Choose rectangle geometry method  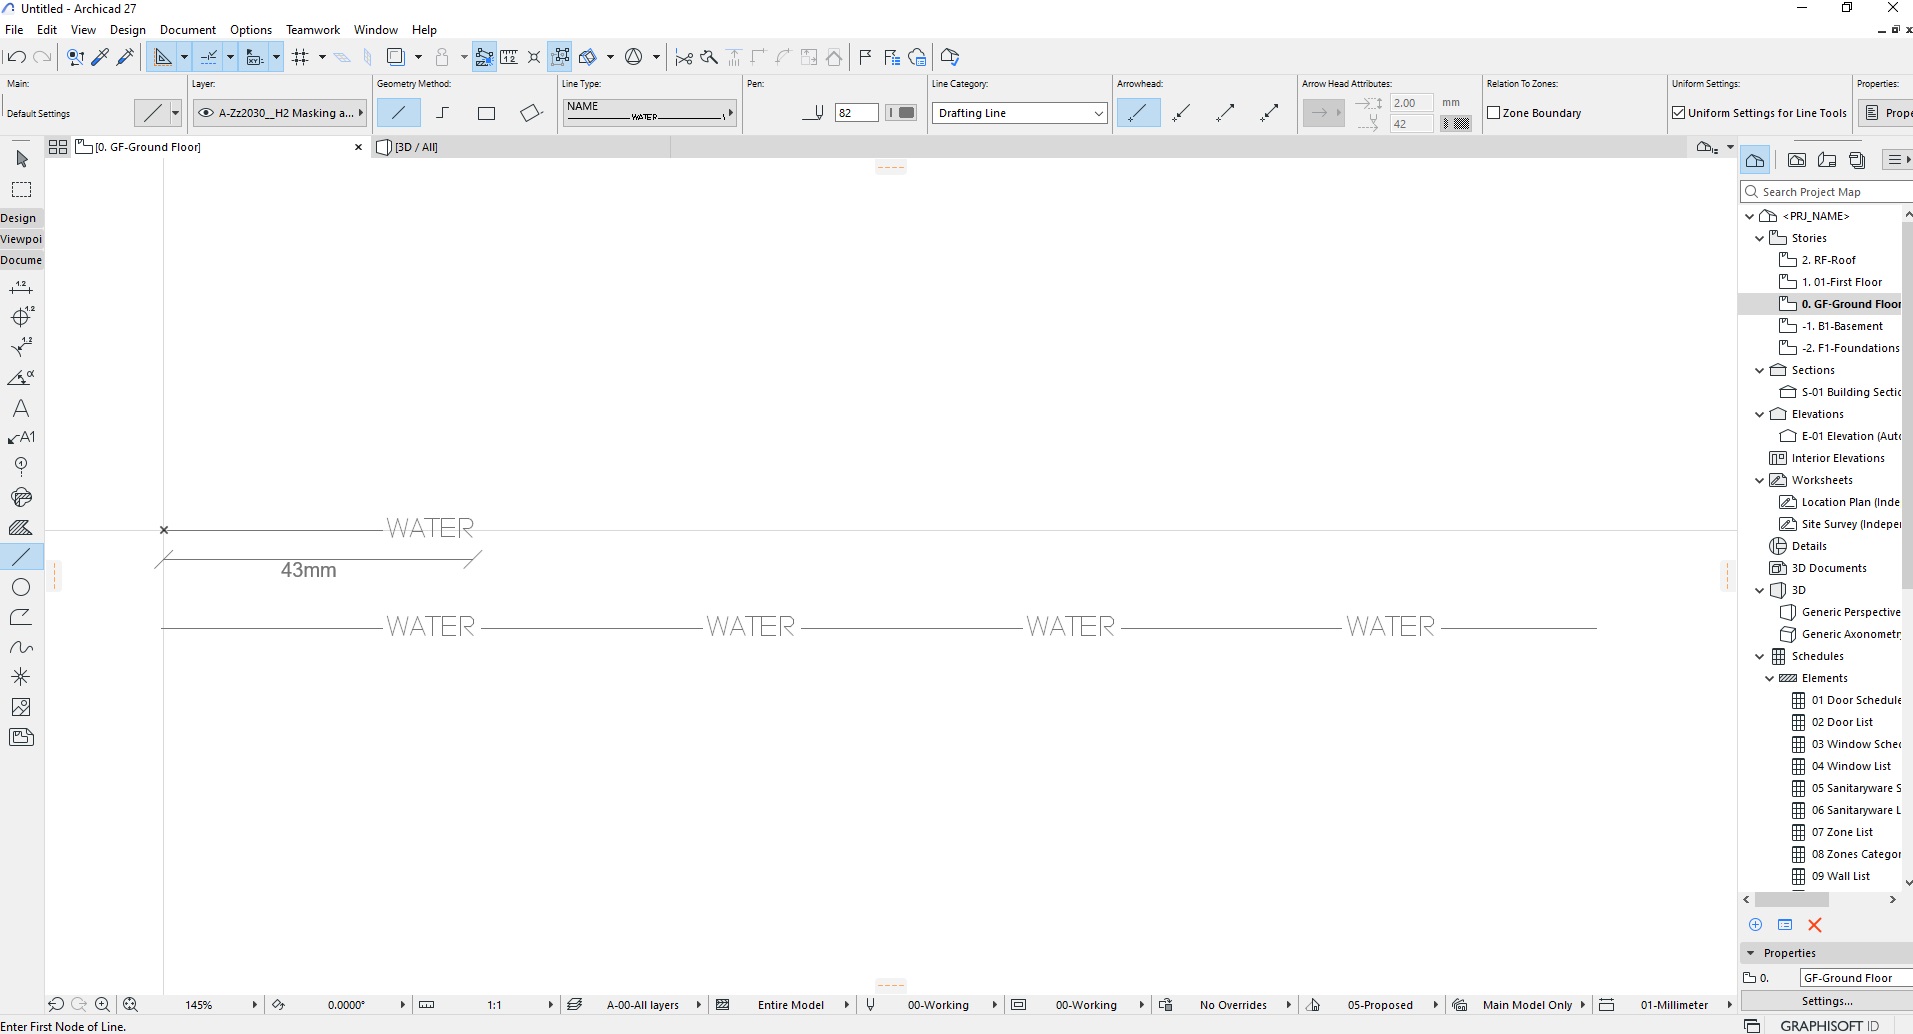(487, 113)
